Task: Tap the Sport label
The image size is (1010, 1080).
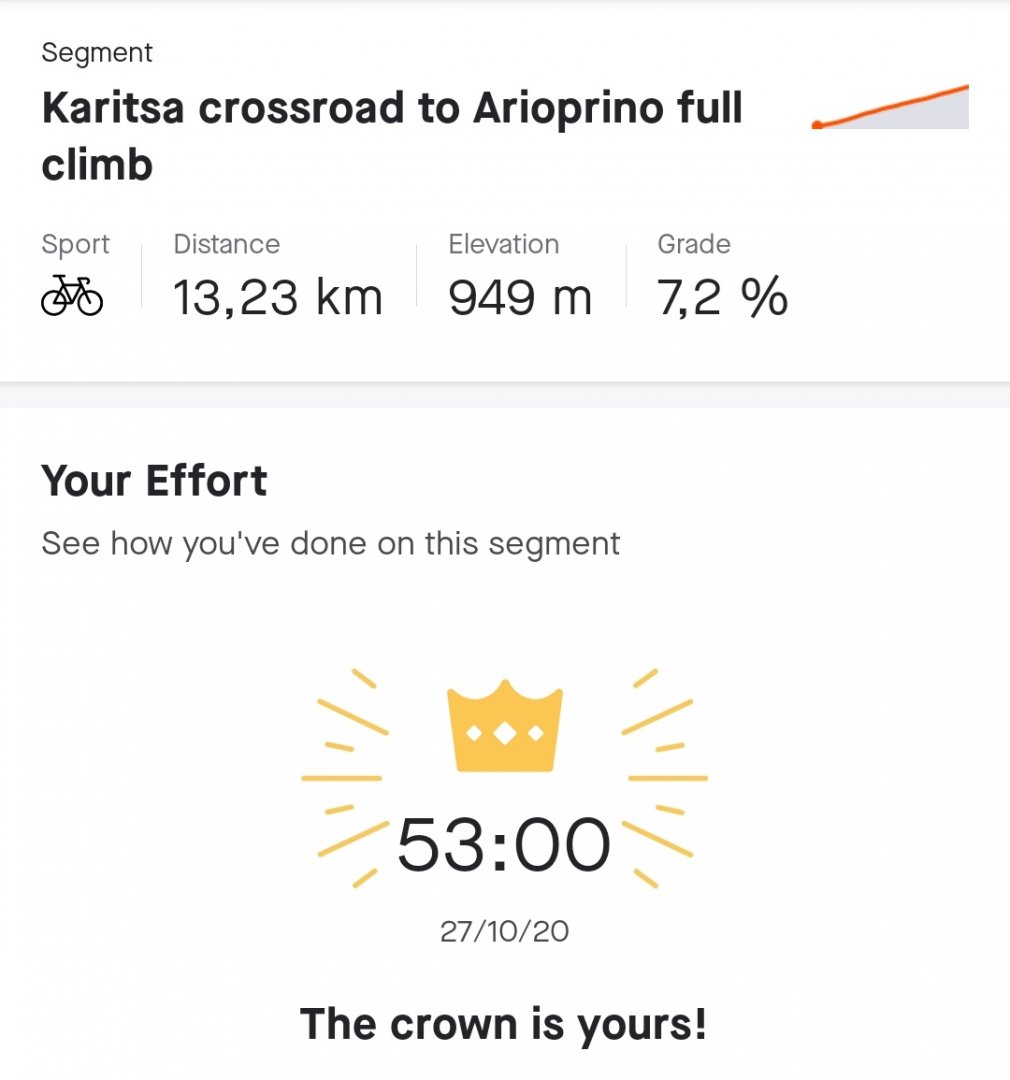Action: tap(76, 245)
